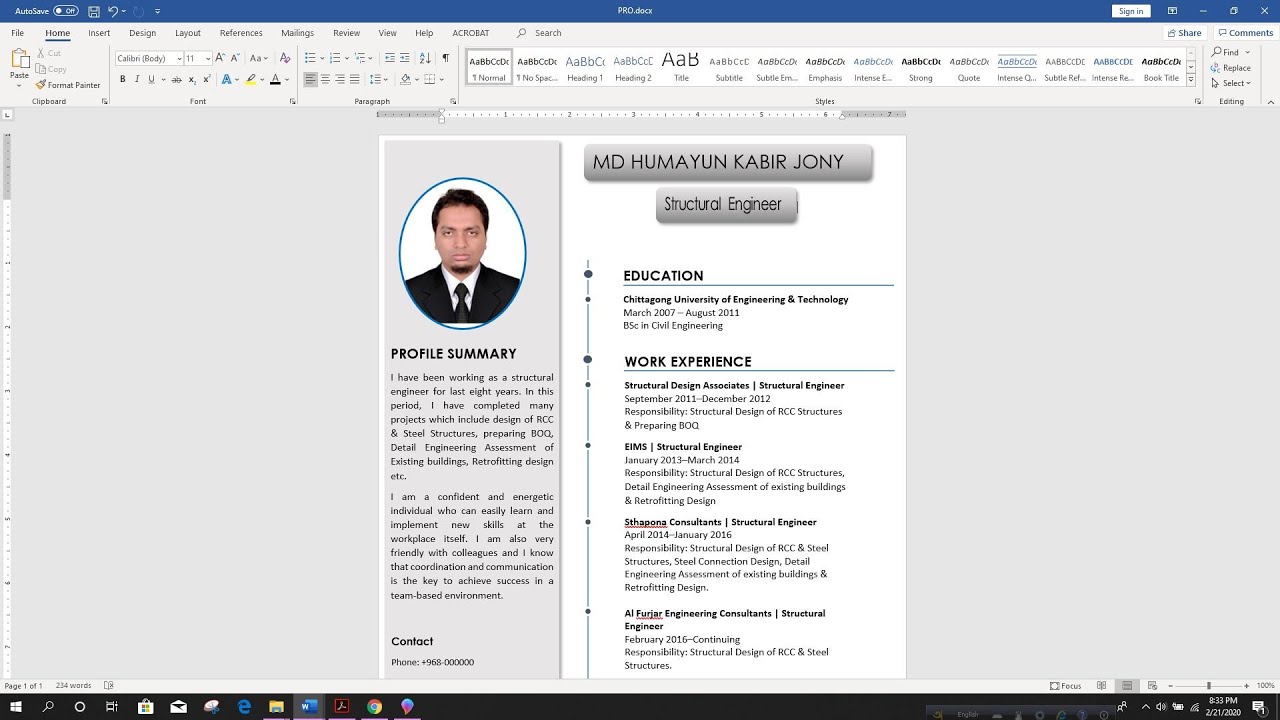The height and width of the screenshot is (720, 1280).
Task: Enable Focus mode in status bar
Action: [1066, 686]
